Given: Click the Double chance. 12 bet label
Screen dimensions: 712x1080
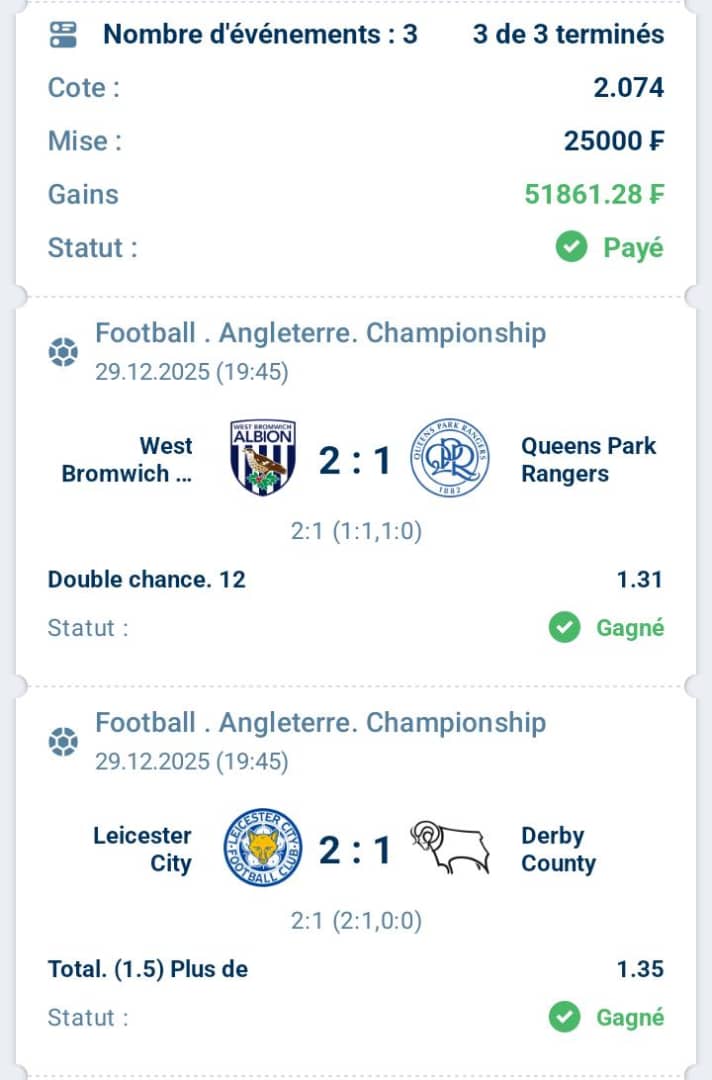Looking at the screenshot, I should point(146,579).
